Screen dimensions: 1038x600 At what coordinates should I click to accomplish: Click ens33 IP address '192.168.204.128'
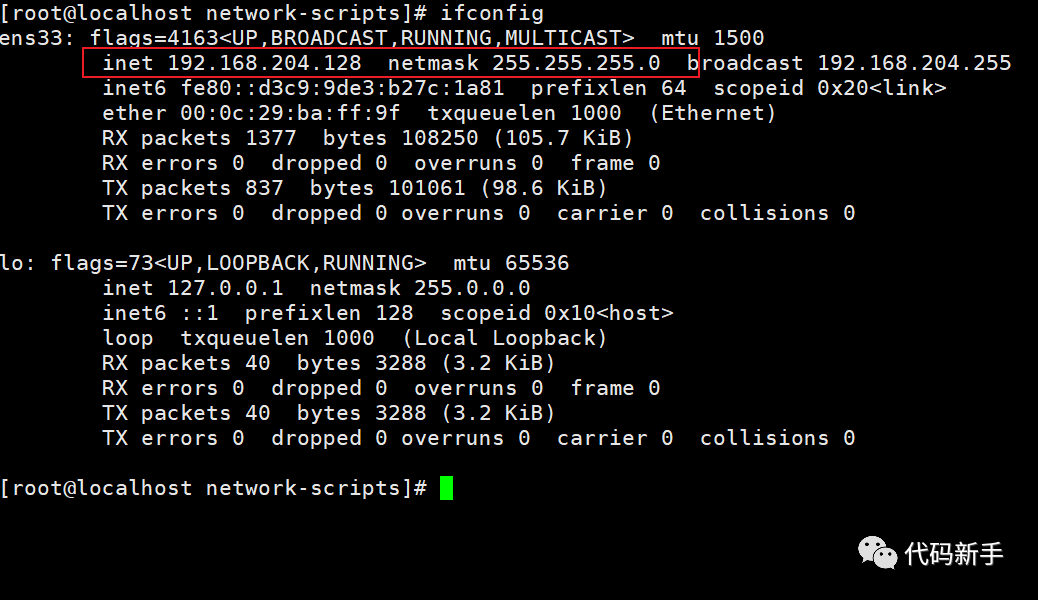pos(264,63)
